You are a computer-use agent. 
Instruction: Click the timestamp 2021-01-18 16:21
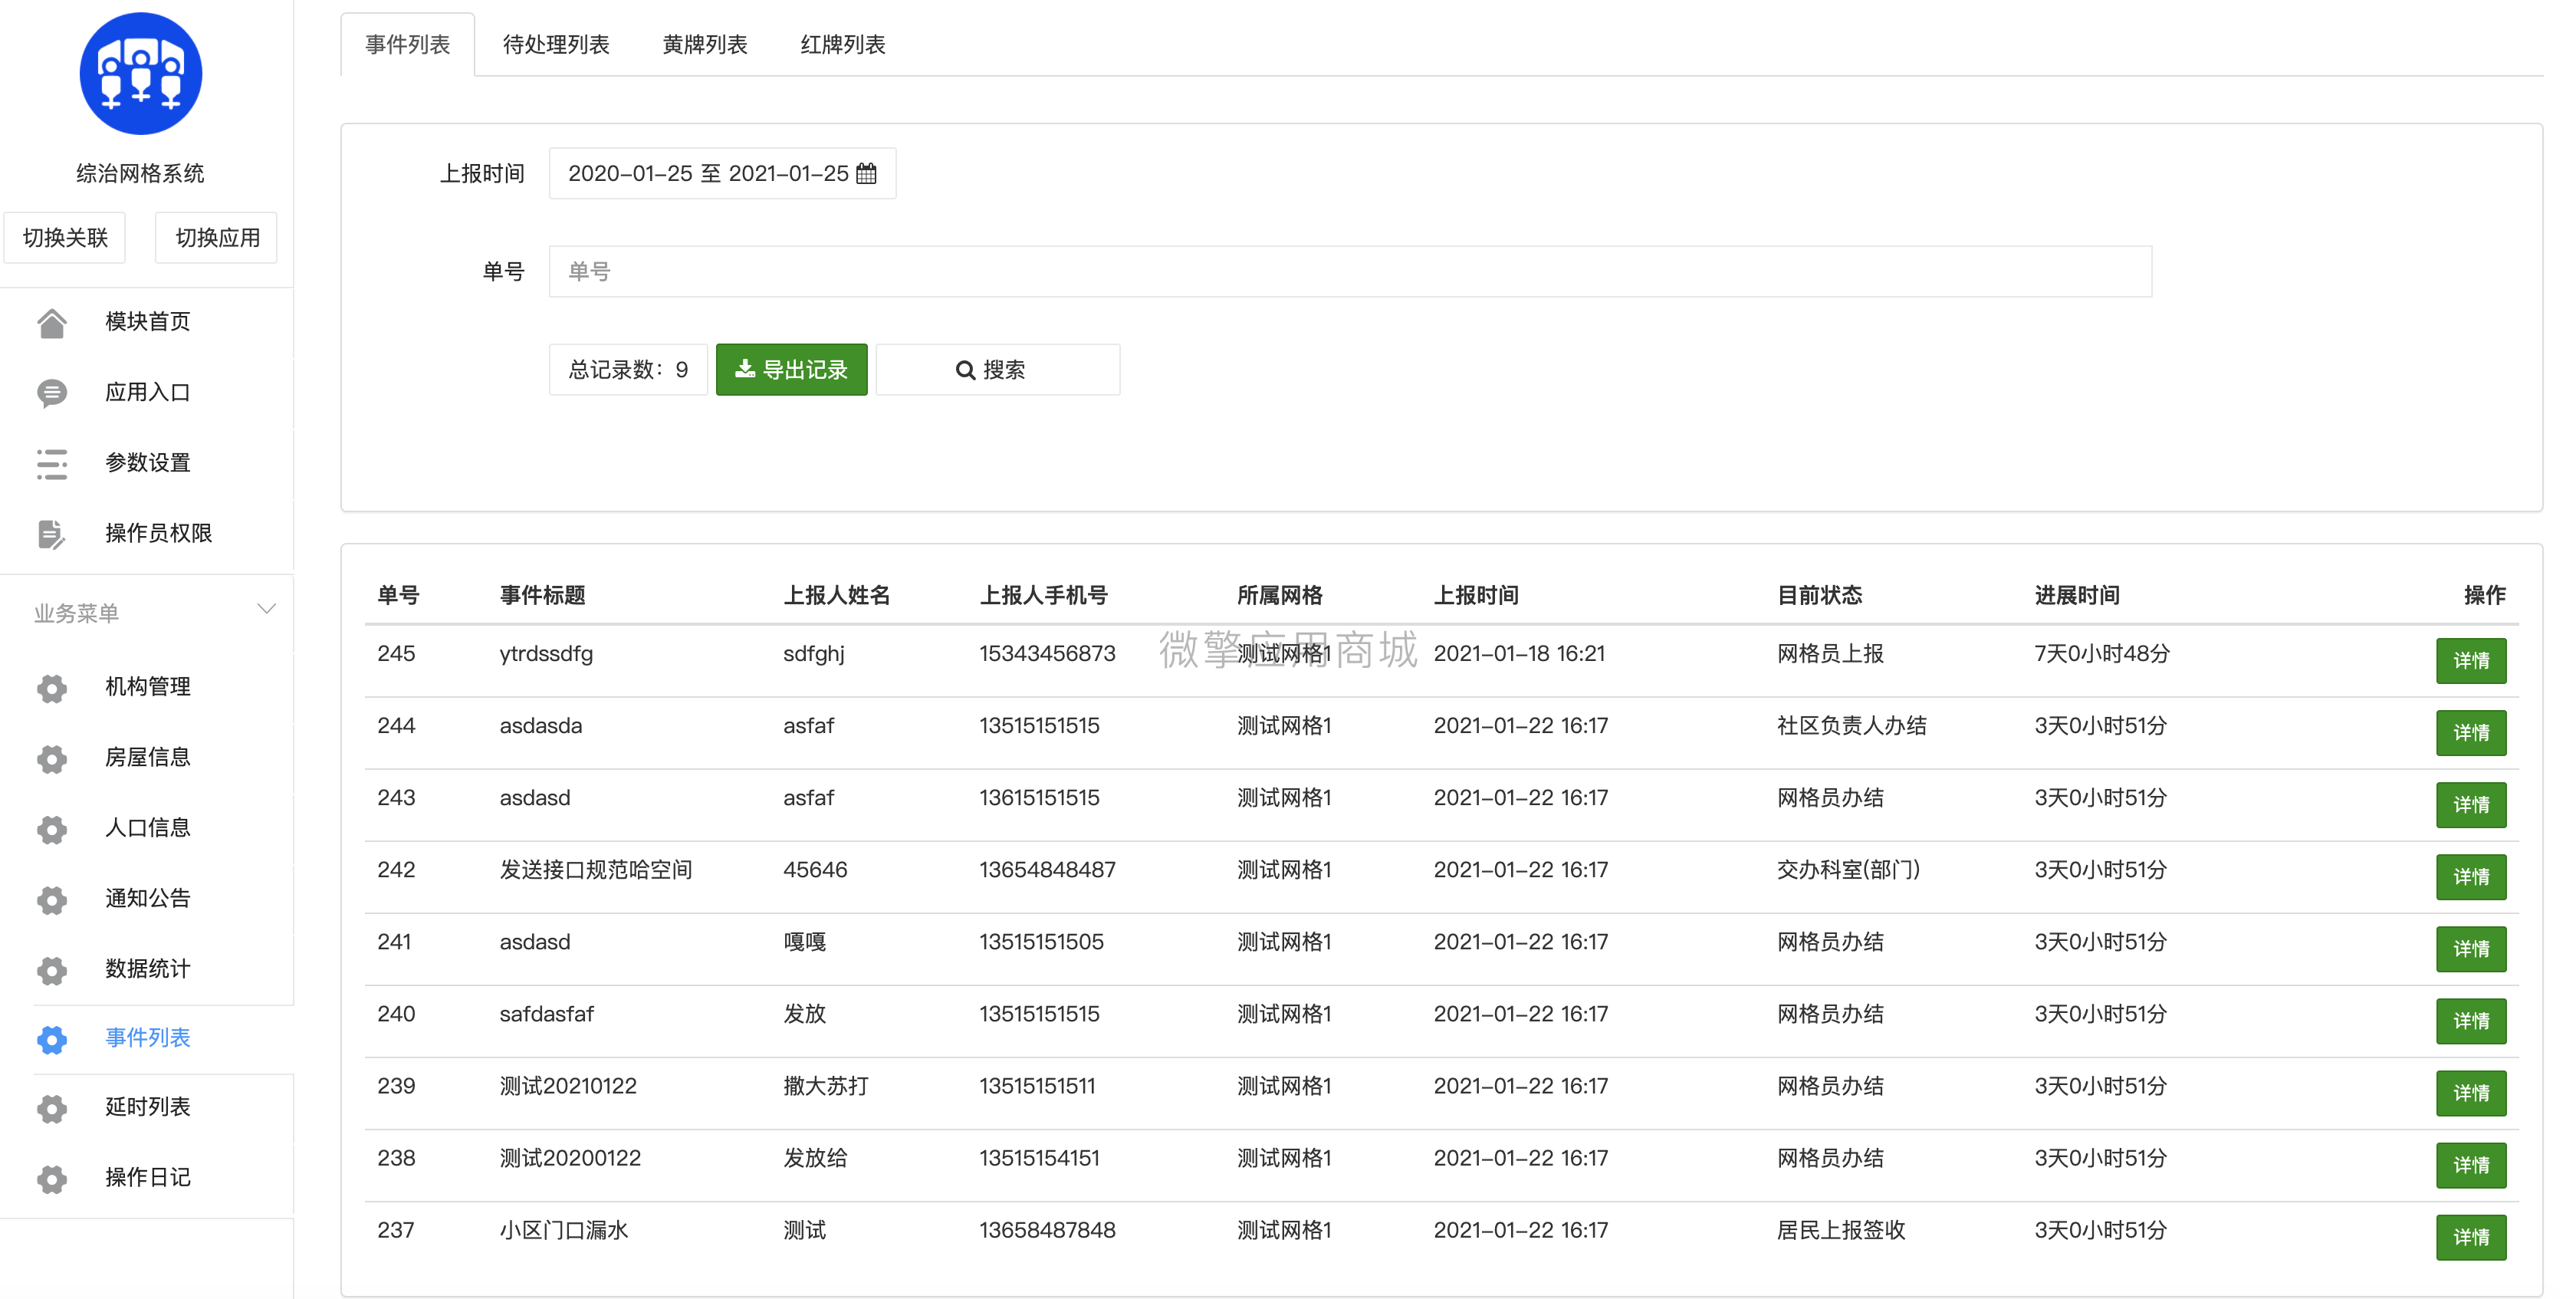(x=1519, y=653)
